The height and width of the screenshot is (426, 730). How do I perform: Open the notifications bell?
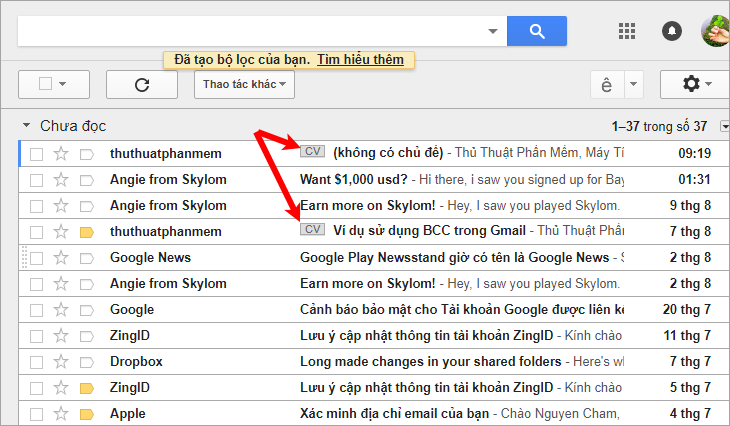click(671, 31)
